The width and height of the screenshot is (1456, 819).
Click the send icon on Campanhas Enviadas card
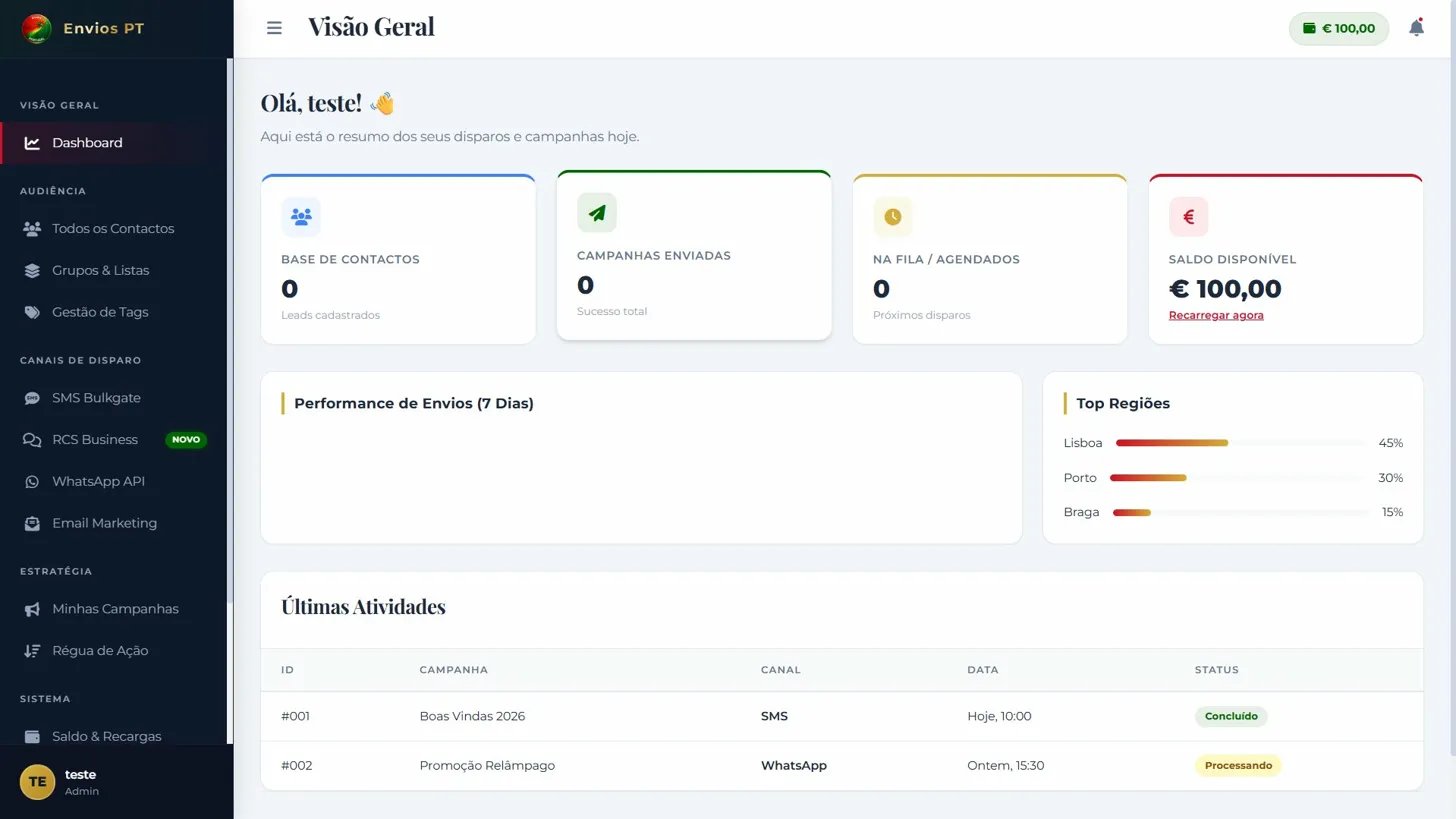pyautogui.click(x=597, y=212)
